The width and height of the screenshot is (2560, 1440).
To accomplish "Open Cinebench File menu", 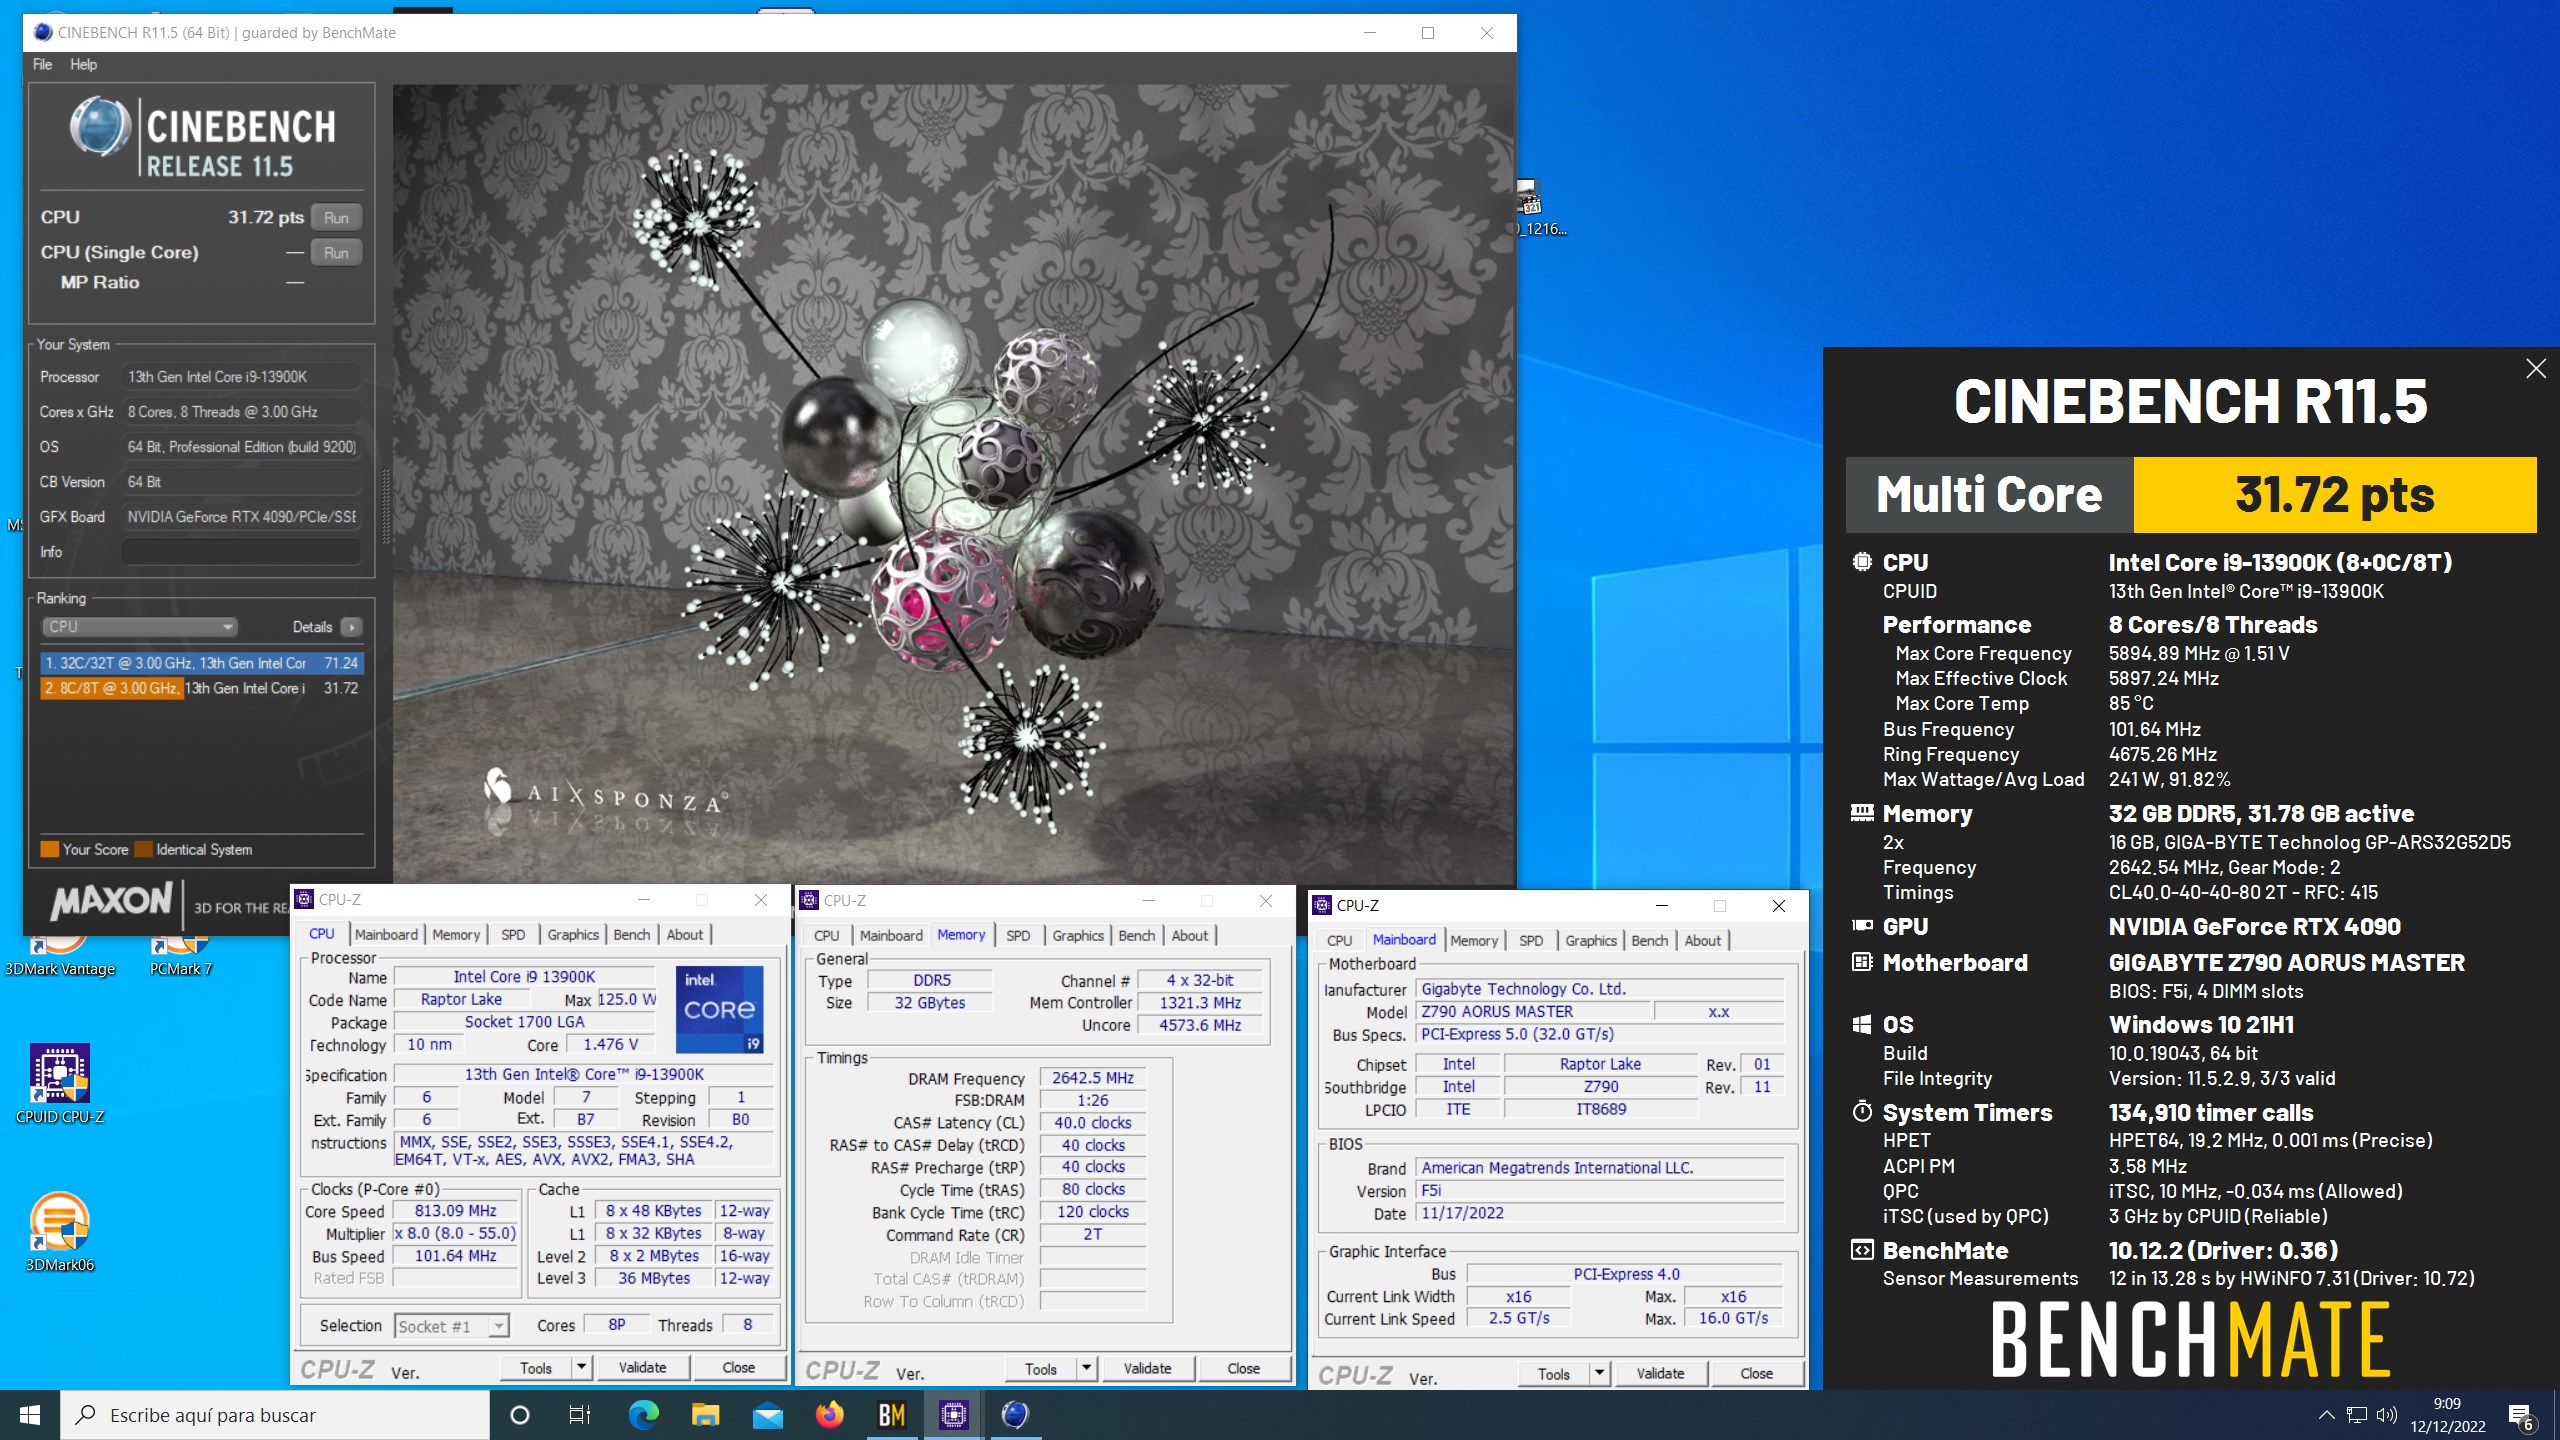I will 42,64.
